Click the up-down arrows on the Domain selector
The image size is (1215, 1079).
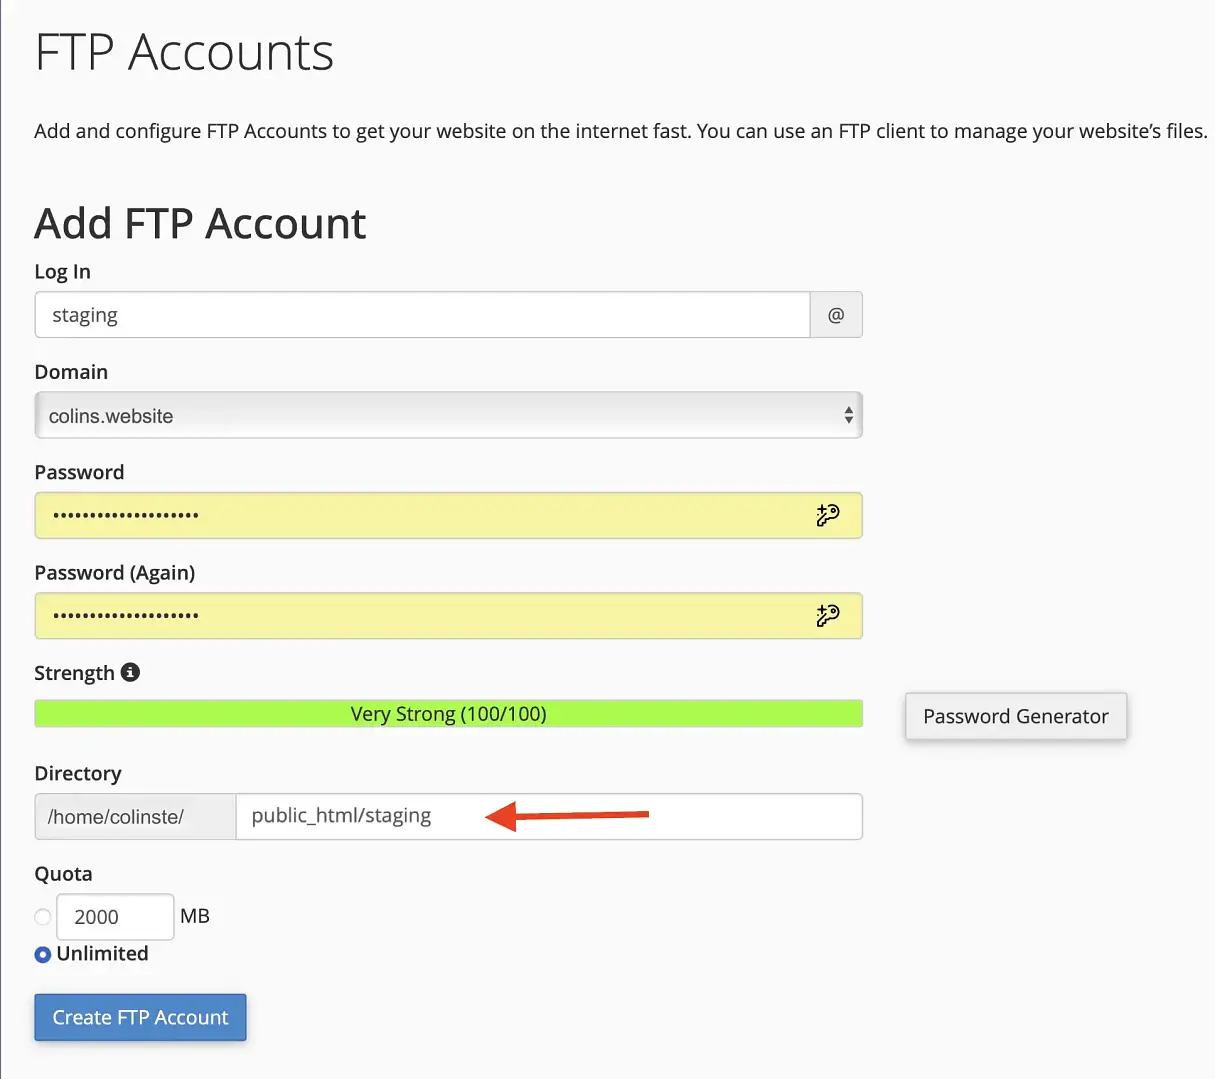[848, 415]
